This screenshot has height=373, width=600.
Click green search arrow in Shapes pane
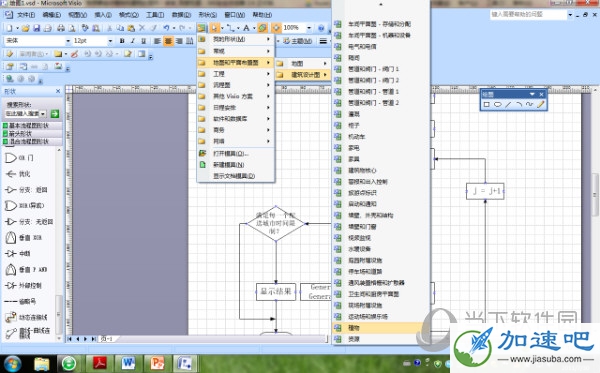[x=55, y=114]
